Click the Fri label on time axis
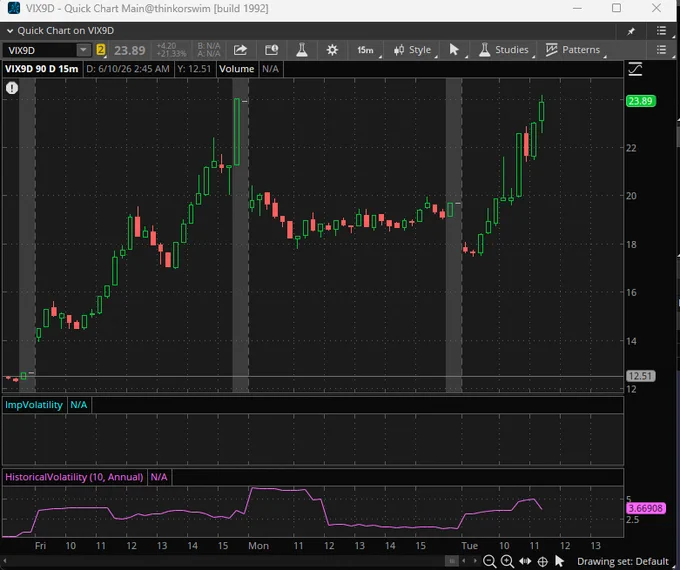 click(x=40, y=546)
